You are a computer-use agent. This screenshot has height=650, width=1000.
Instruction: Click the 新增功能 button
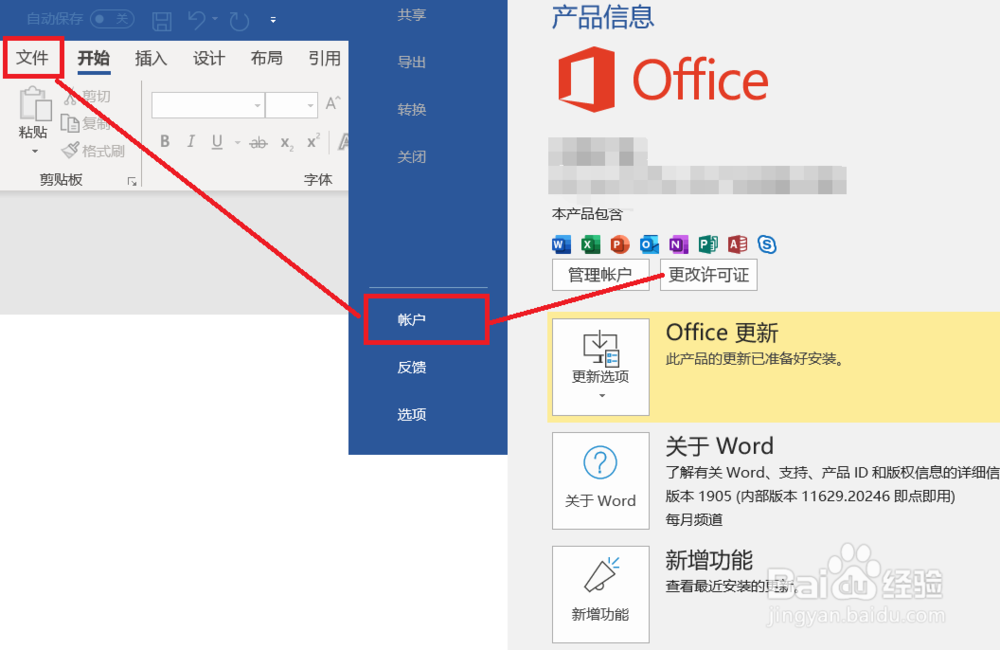point(601,594)
